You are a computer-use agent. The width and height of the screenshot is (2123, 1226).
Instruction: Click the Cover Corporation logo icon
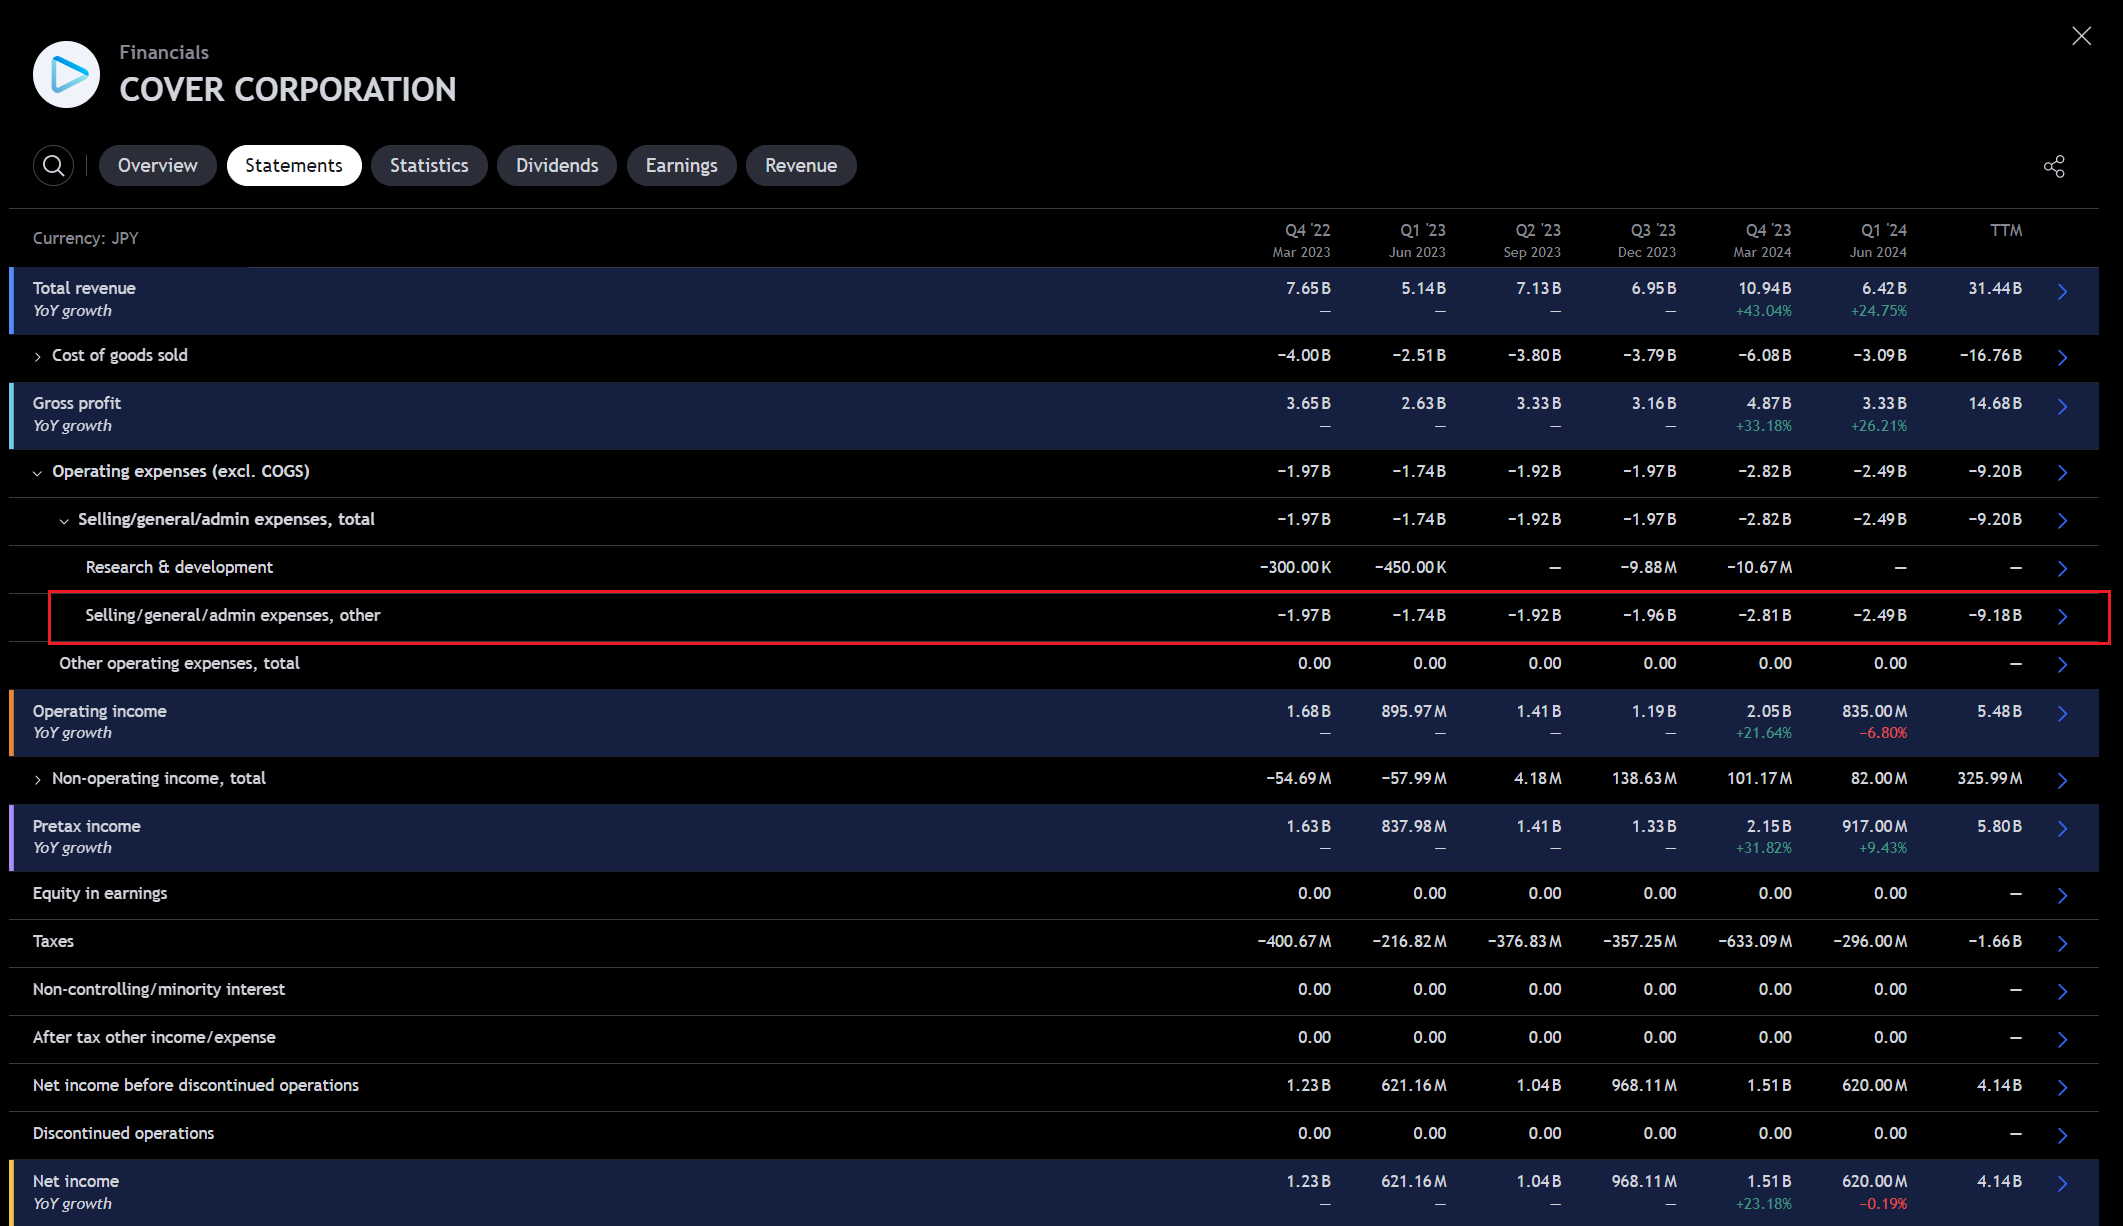pyautogui.click(x=66, y=74)
